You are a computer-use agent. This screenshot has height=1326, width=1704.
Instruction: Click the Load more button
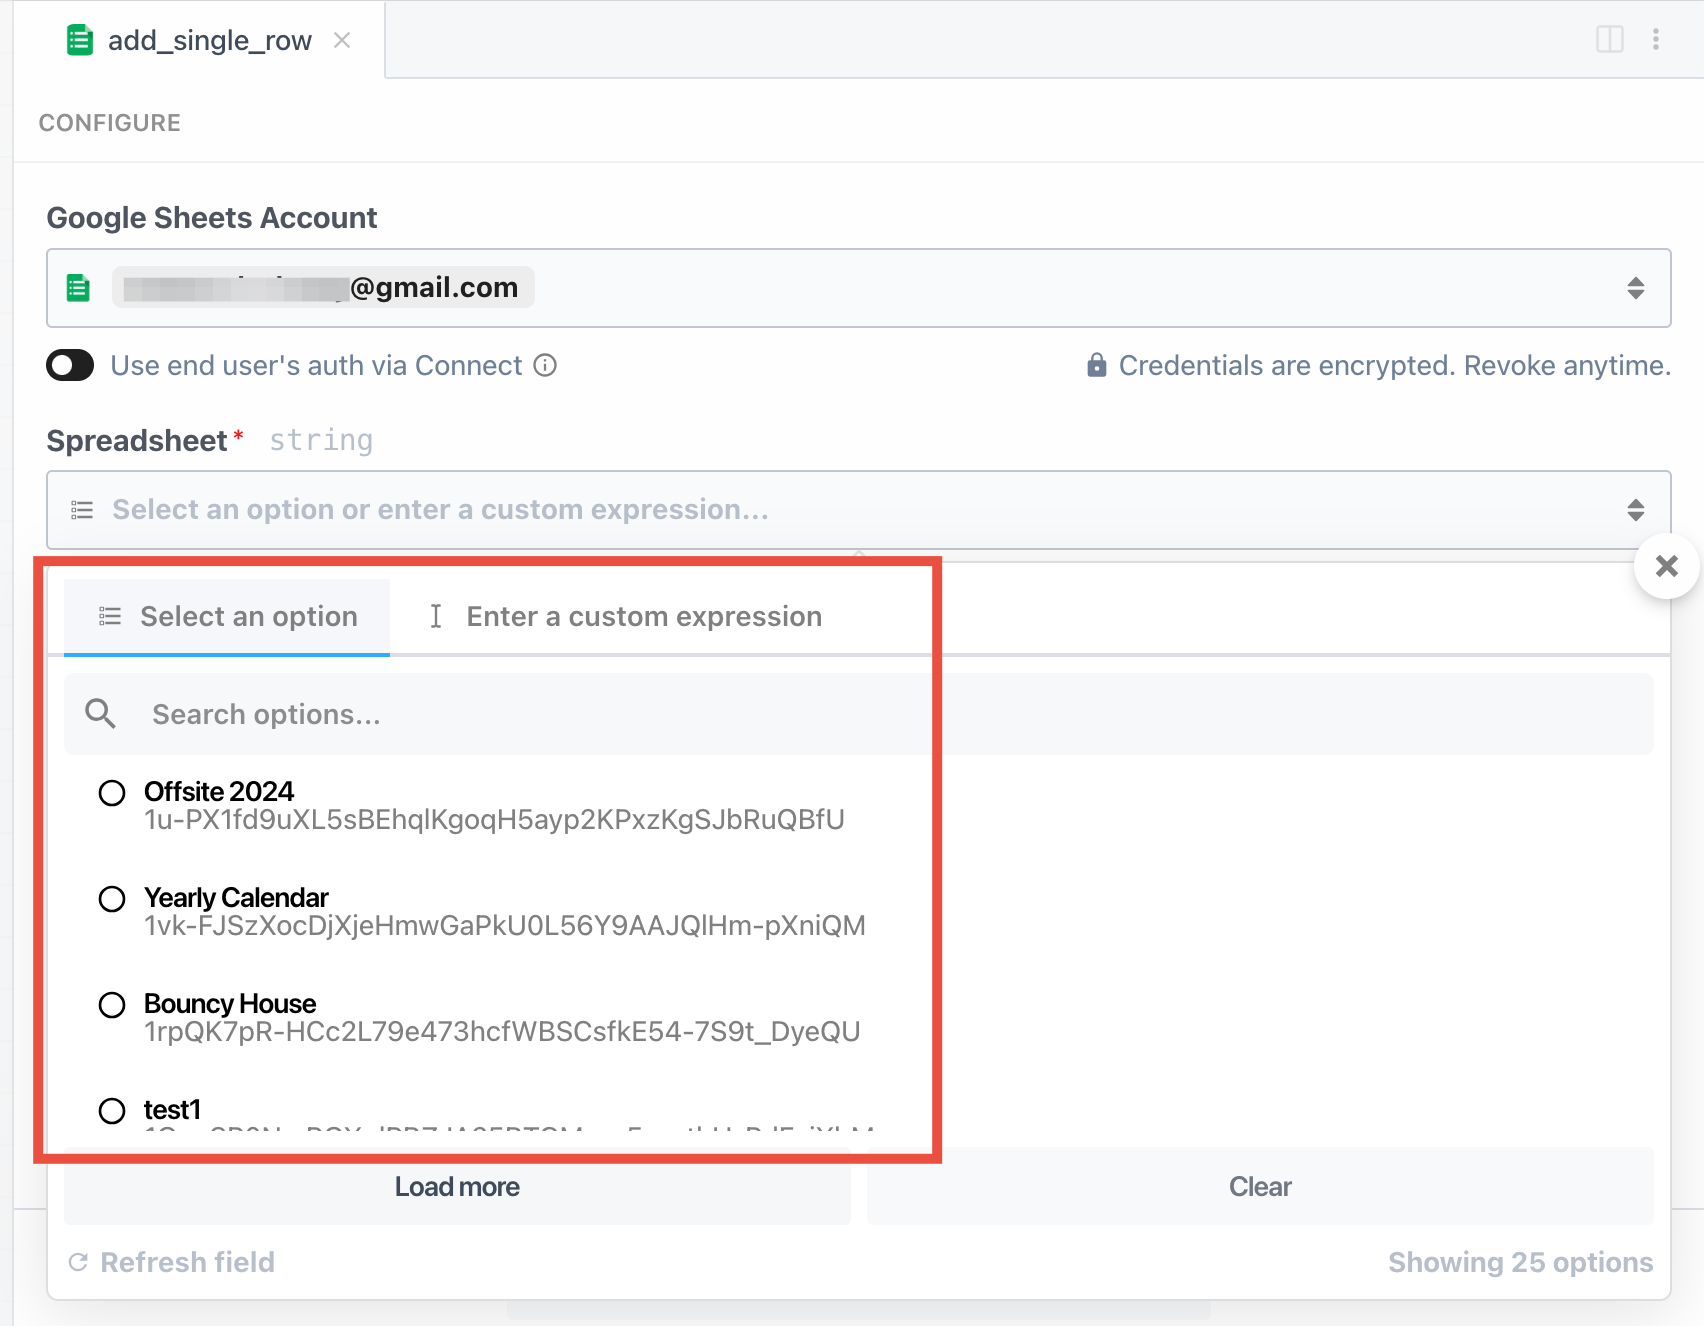457,1187
